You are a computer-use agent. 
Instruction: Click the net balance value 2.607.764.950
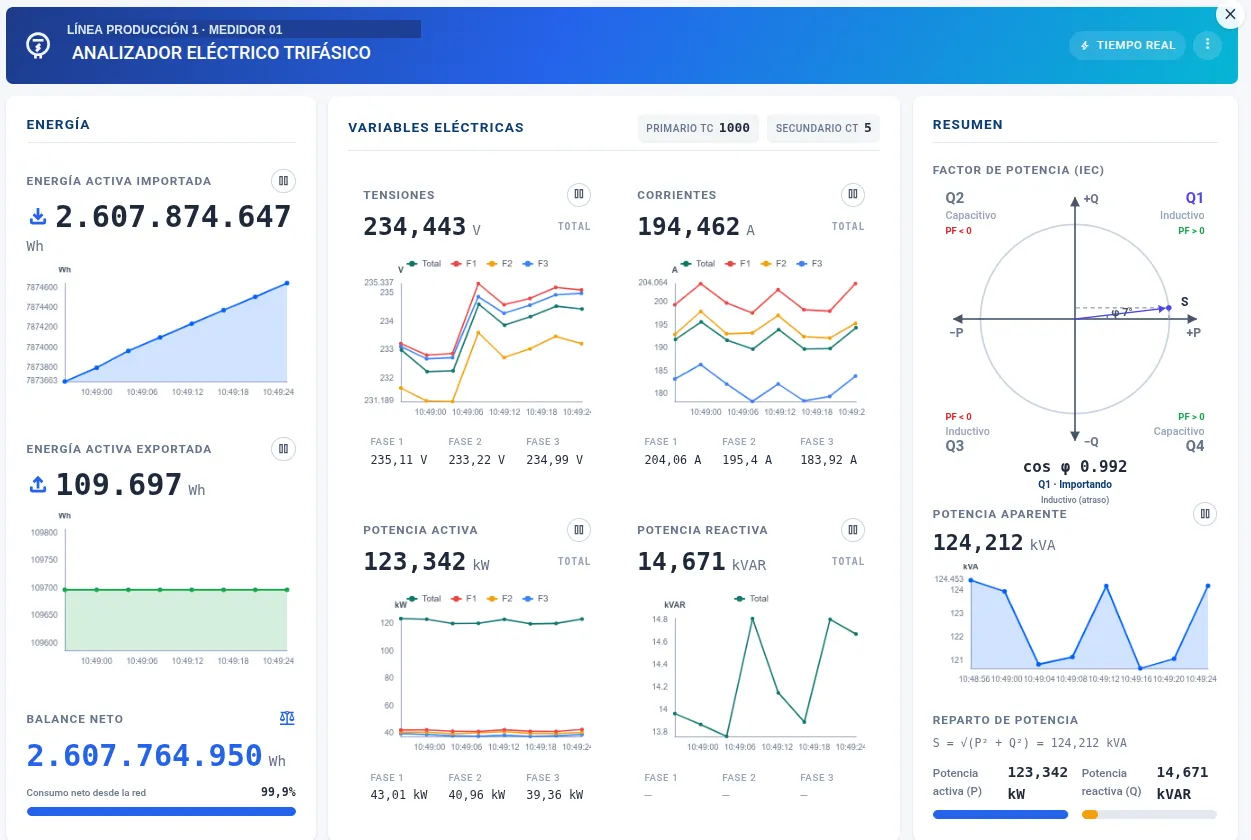click(x=144, y=755)
